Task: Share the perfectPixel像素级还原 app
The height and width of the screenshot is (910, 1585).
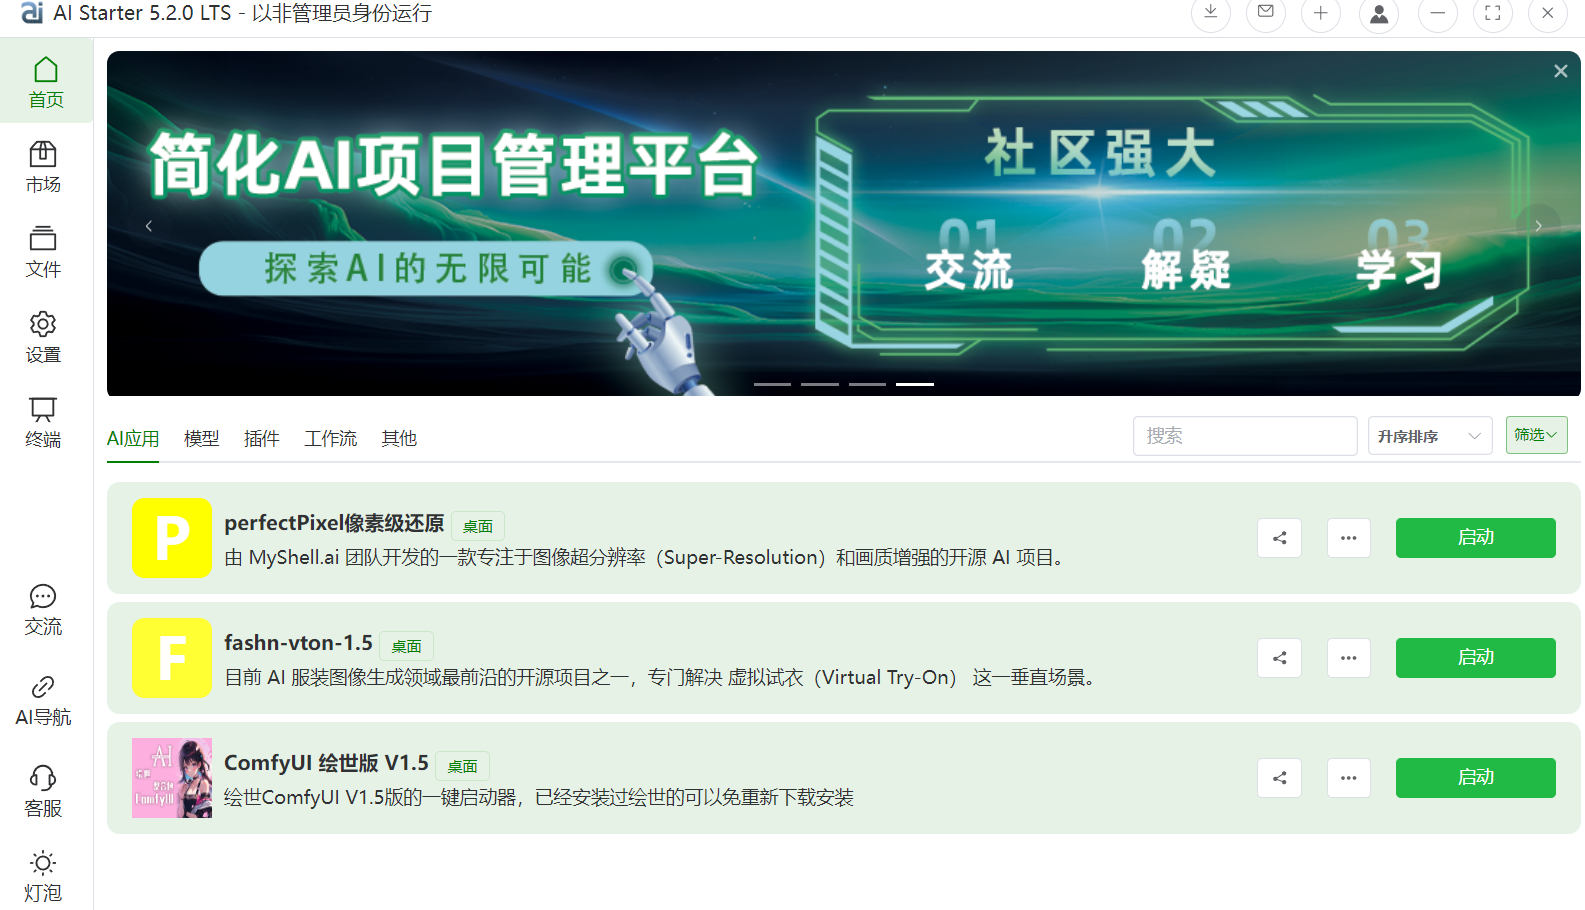Action: tap(1280, 538)
